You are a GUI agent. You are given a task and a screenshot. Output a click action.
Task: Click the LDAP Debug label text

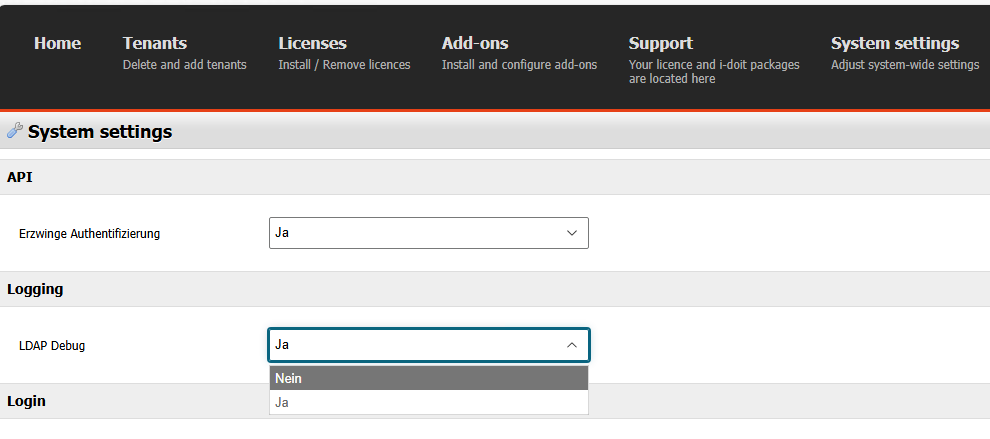52,345
